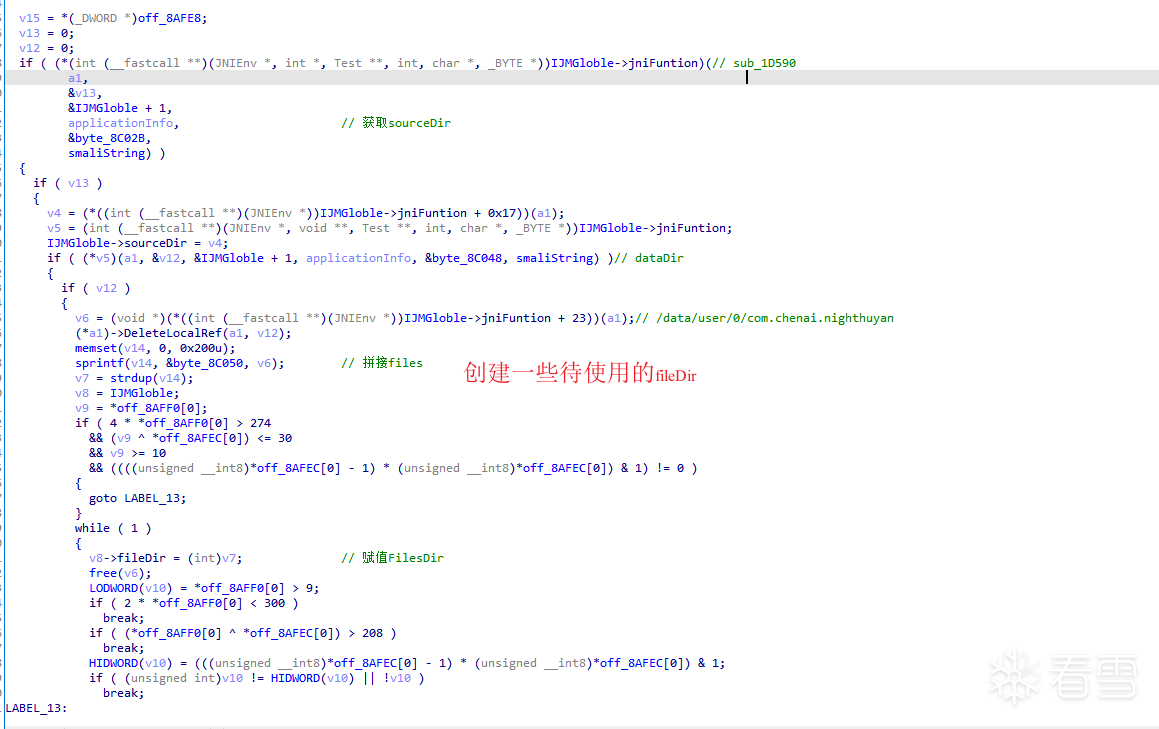Click the sprintf function name
This screenshot has width=1159, height=729.
(x=99, y=362)
